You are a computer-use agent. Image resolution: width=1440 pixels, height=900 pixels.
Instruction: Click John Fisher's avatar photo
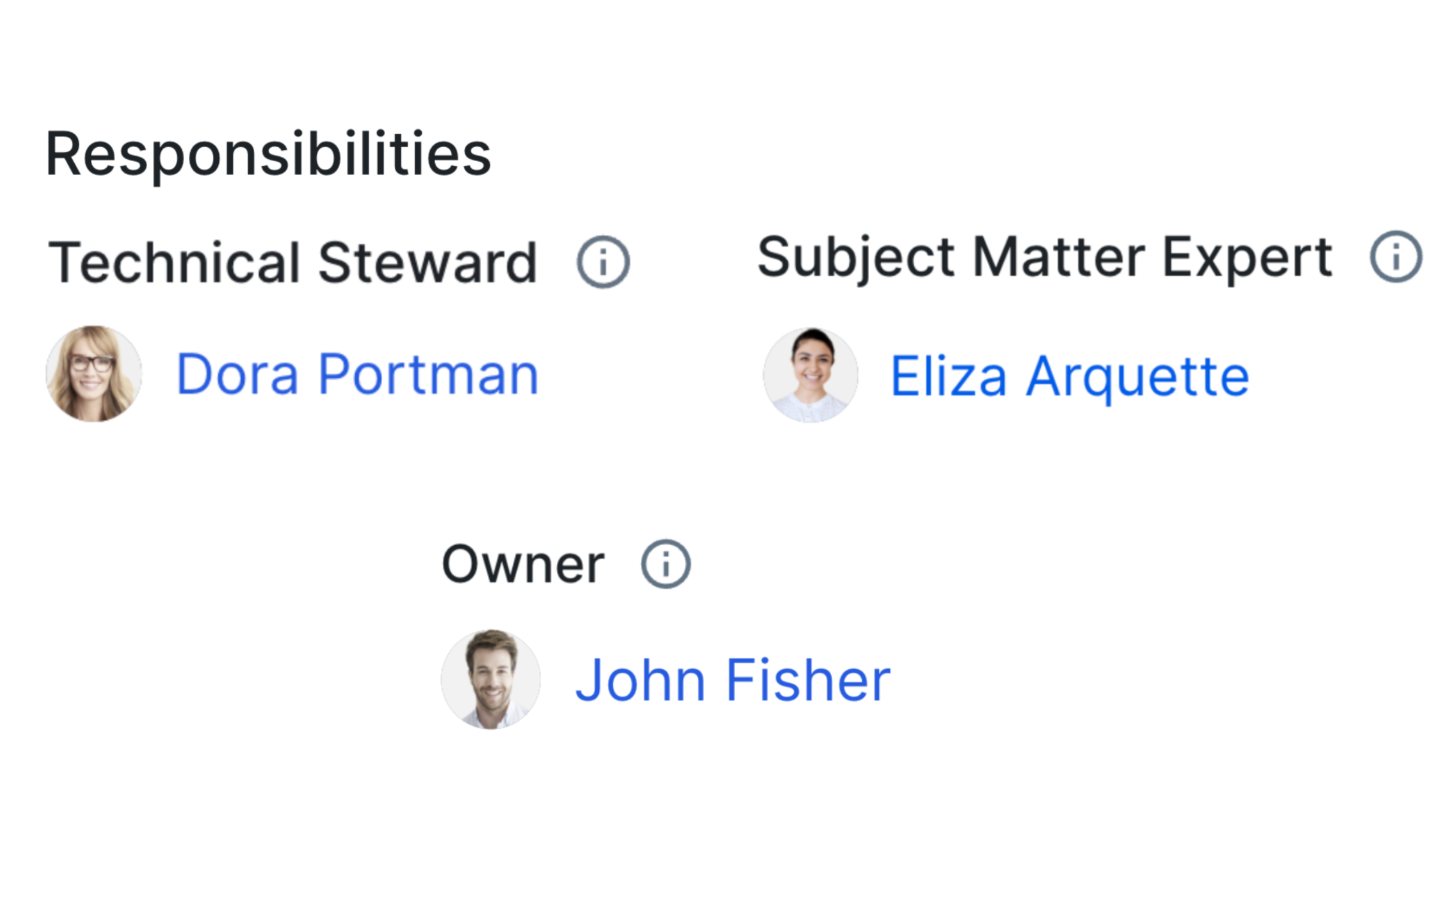491,679
